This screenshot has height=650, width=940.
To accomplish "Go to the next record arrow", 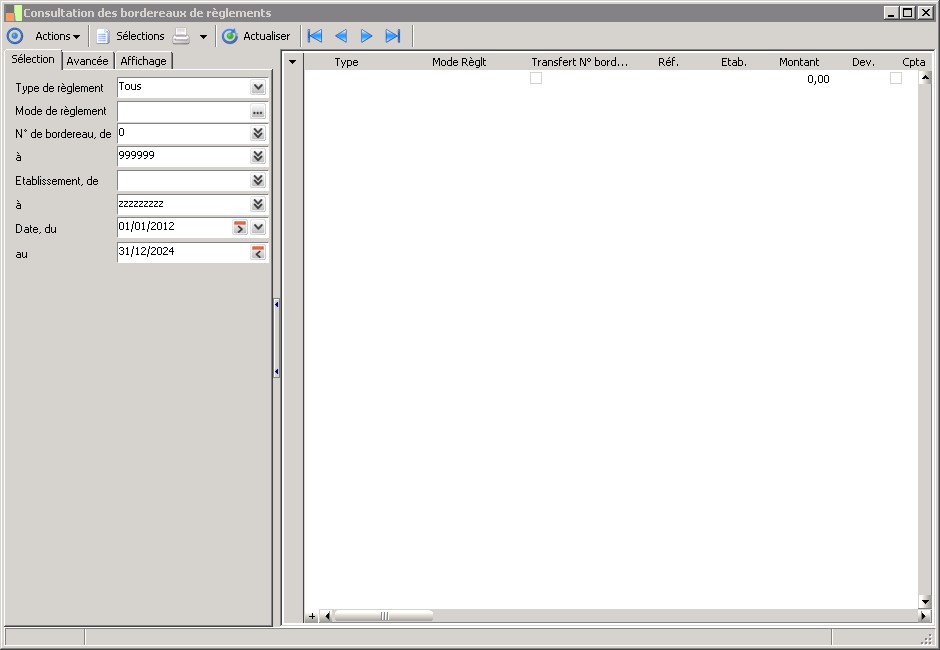I will coord(367,36).
